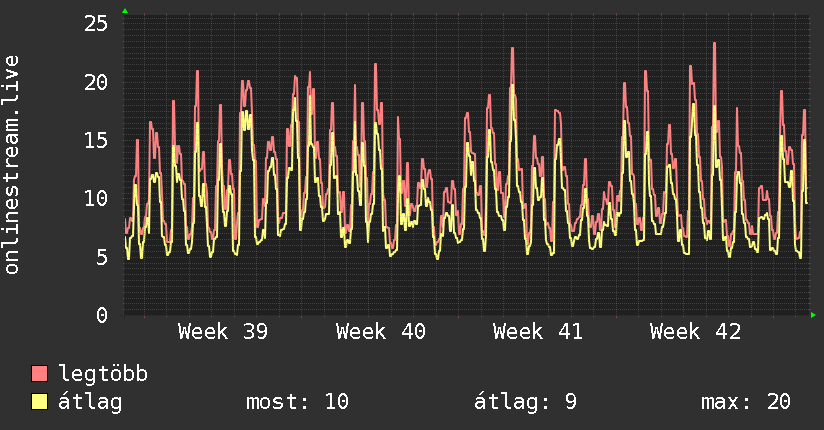This screenshot has width=824, height=430.
Task: Click the legtöbb legend label
Action: point(103,374)
